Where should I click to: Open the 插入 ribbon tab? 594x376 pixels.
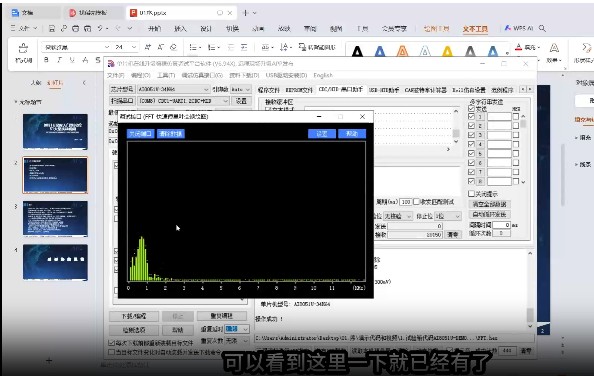click(180, 29)
